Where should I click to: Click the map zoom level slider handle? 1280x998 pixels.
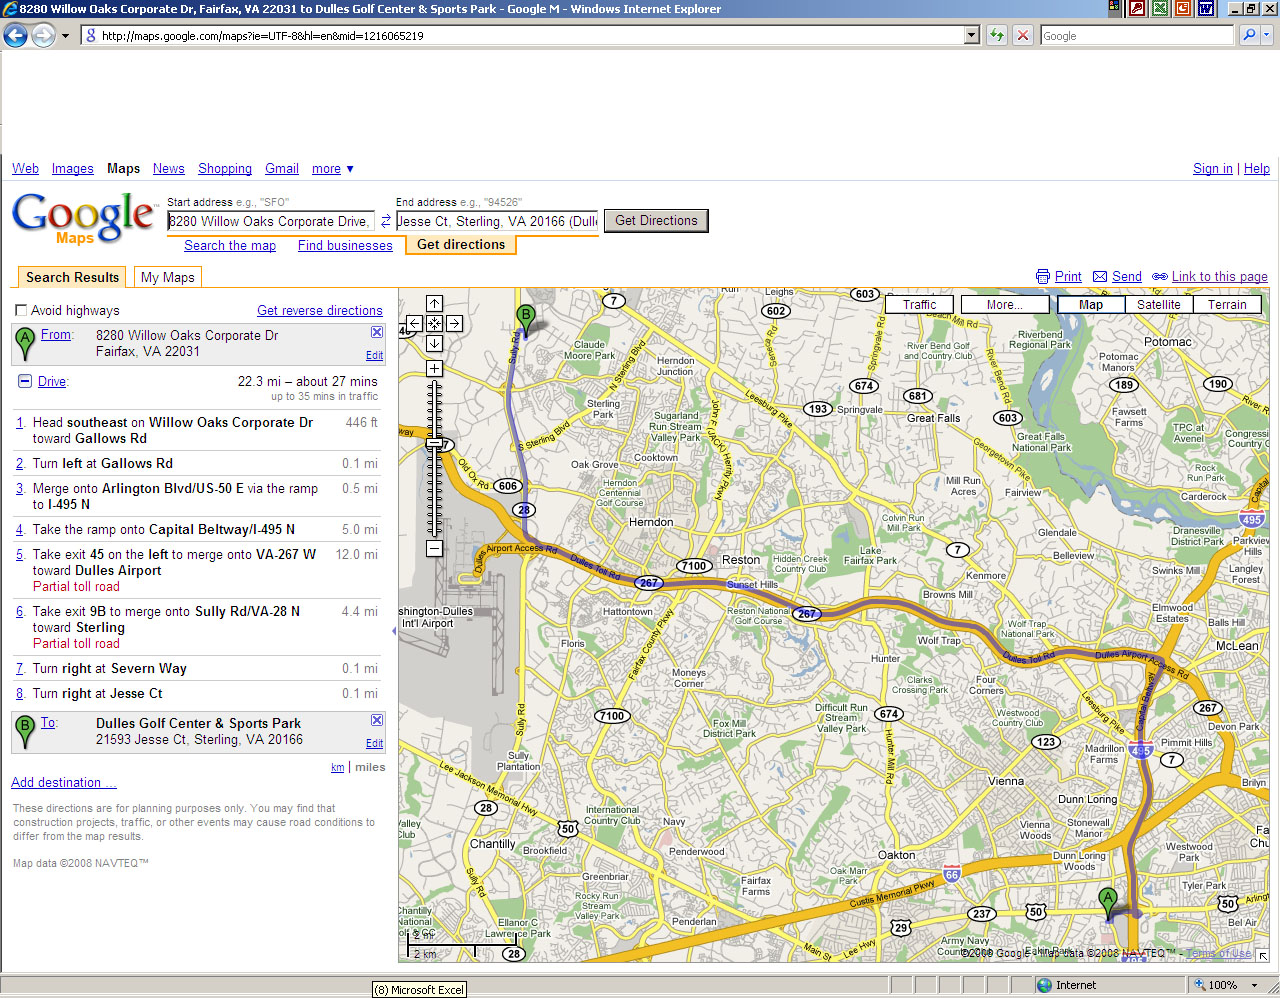[x=434, y=443]
